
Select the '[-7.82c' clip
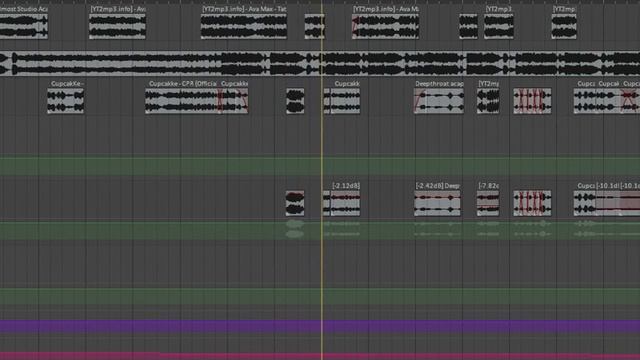click(488, 203)
